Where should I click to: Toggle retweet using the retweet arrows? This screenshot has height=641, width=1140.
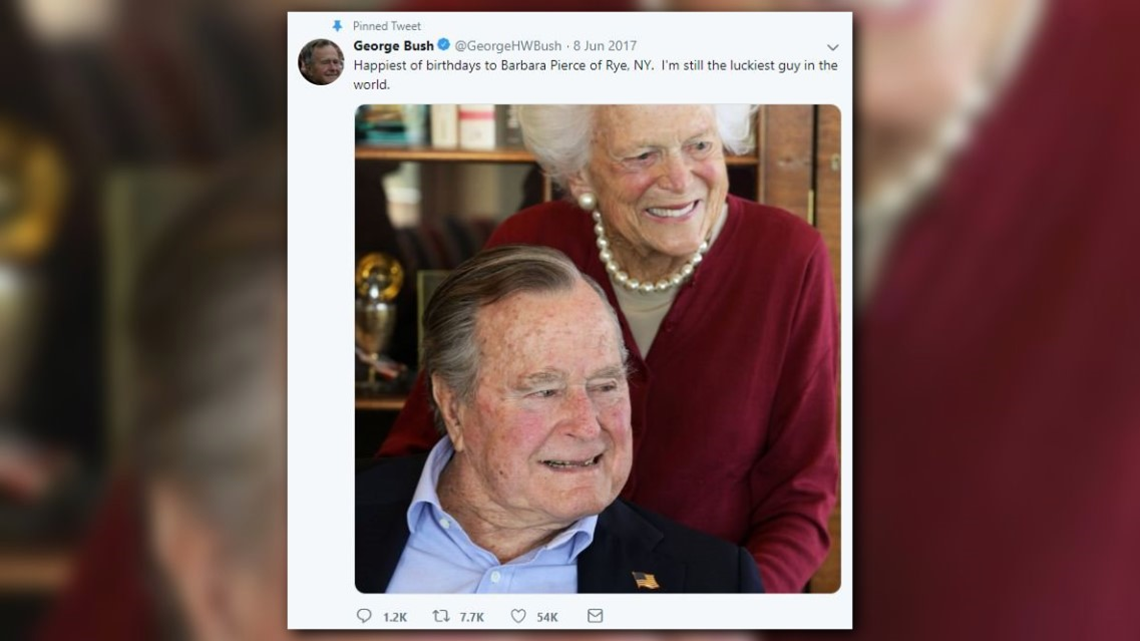[x=440, y=616]
